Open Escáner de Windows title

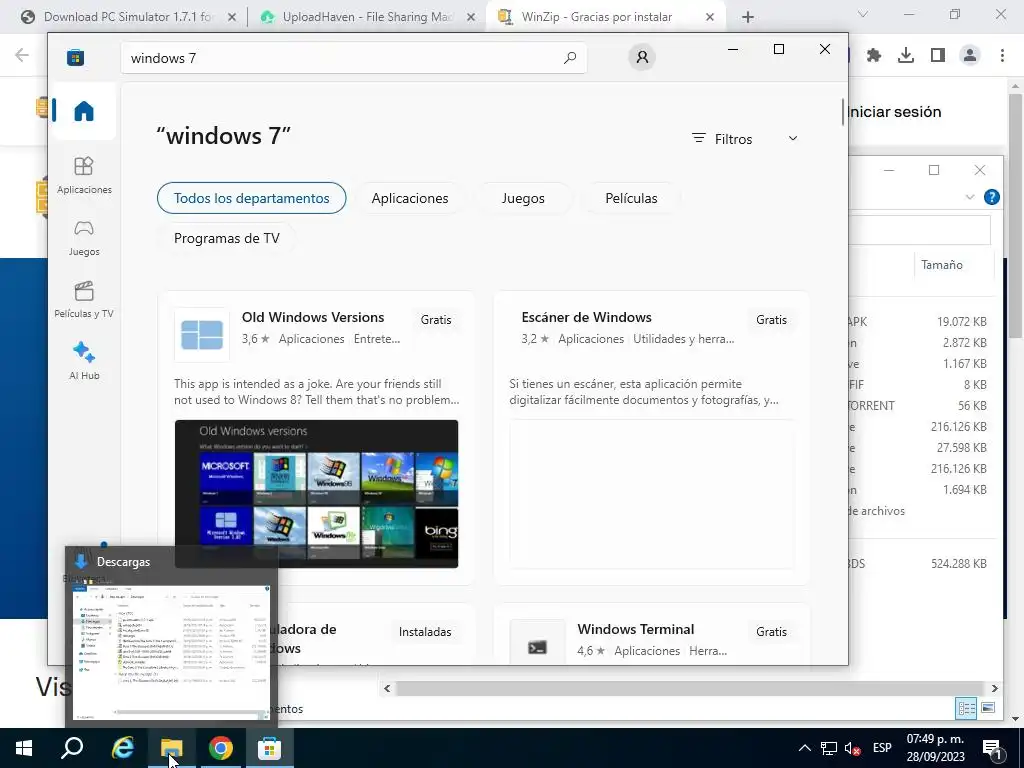click(x=586, y=317)
